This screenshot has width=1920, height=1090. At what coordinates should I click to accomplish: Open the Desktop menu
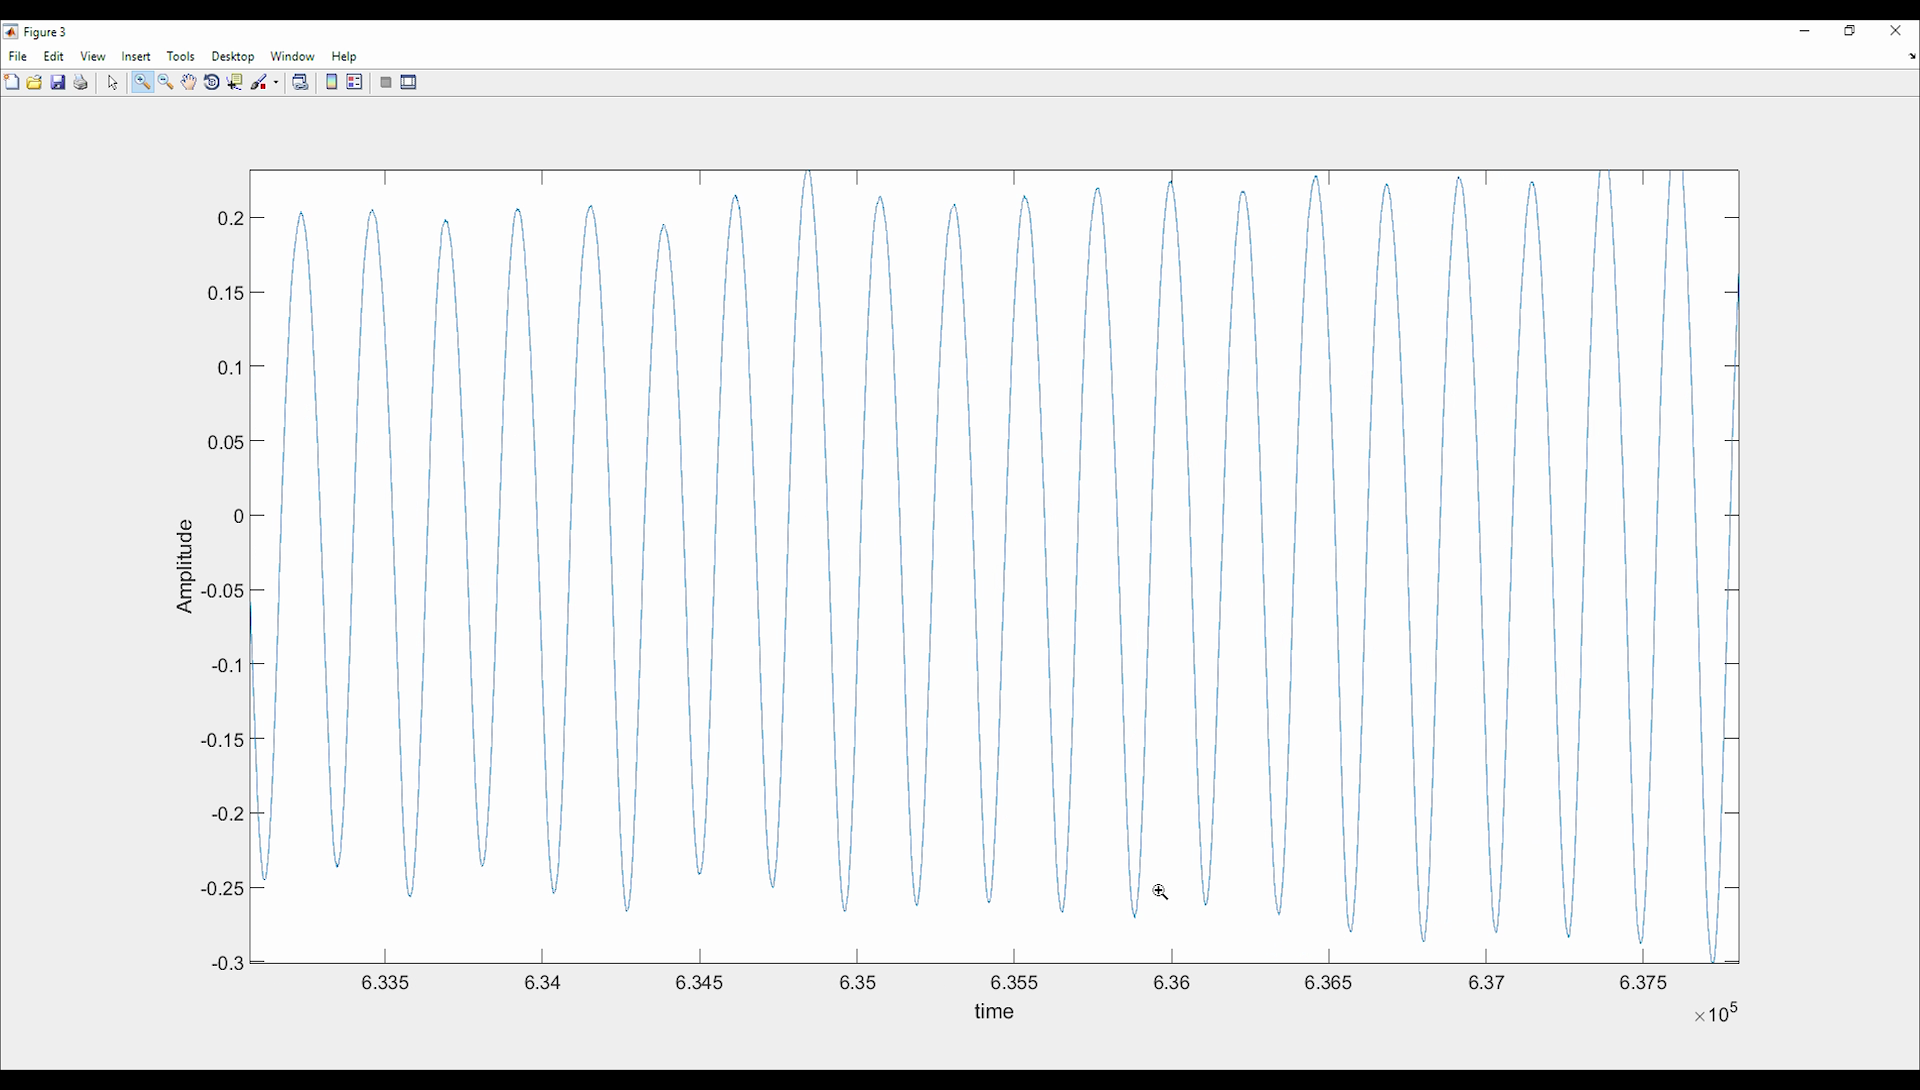(x=233, y=57)
